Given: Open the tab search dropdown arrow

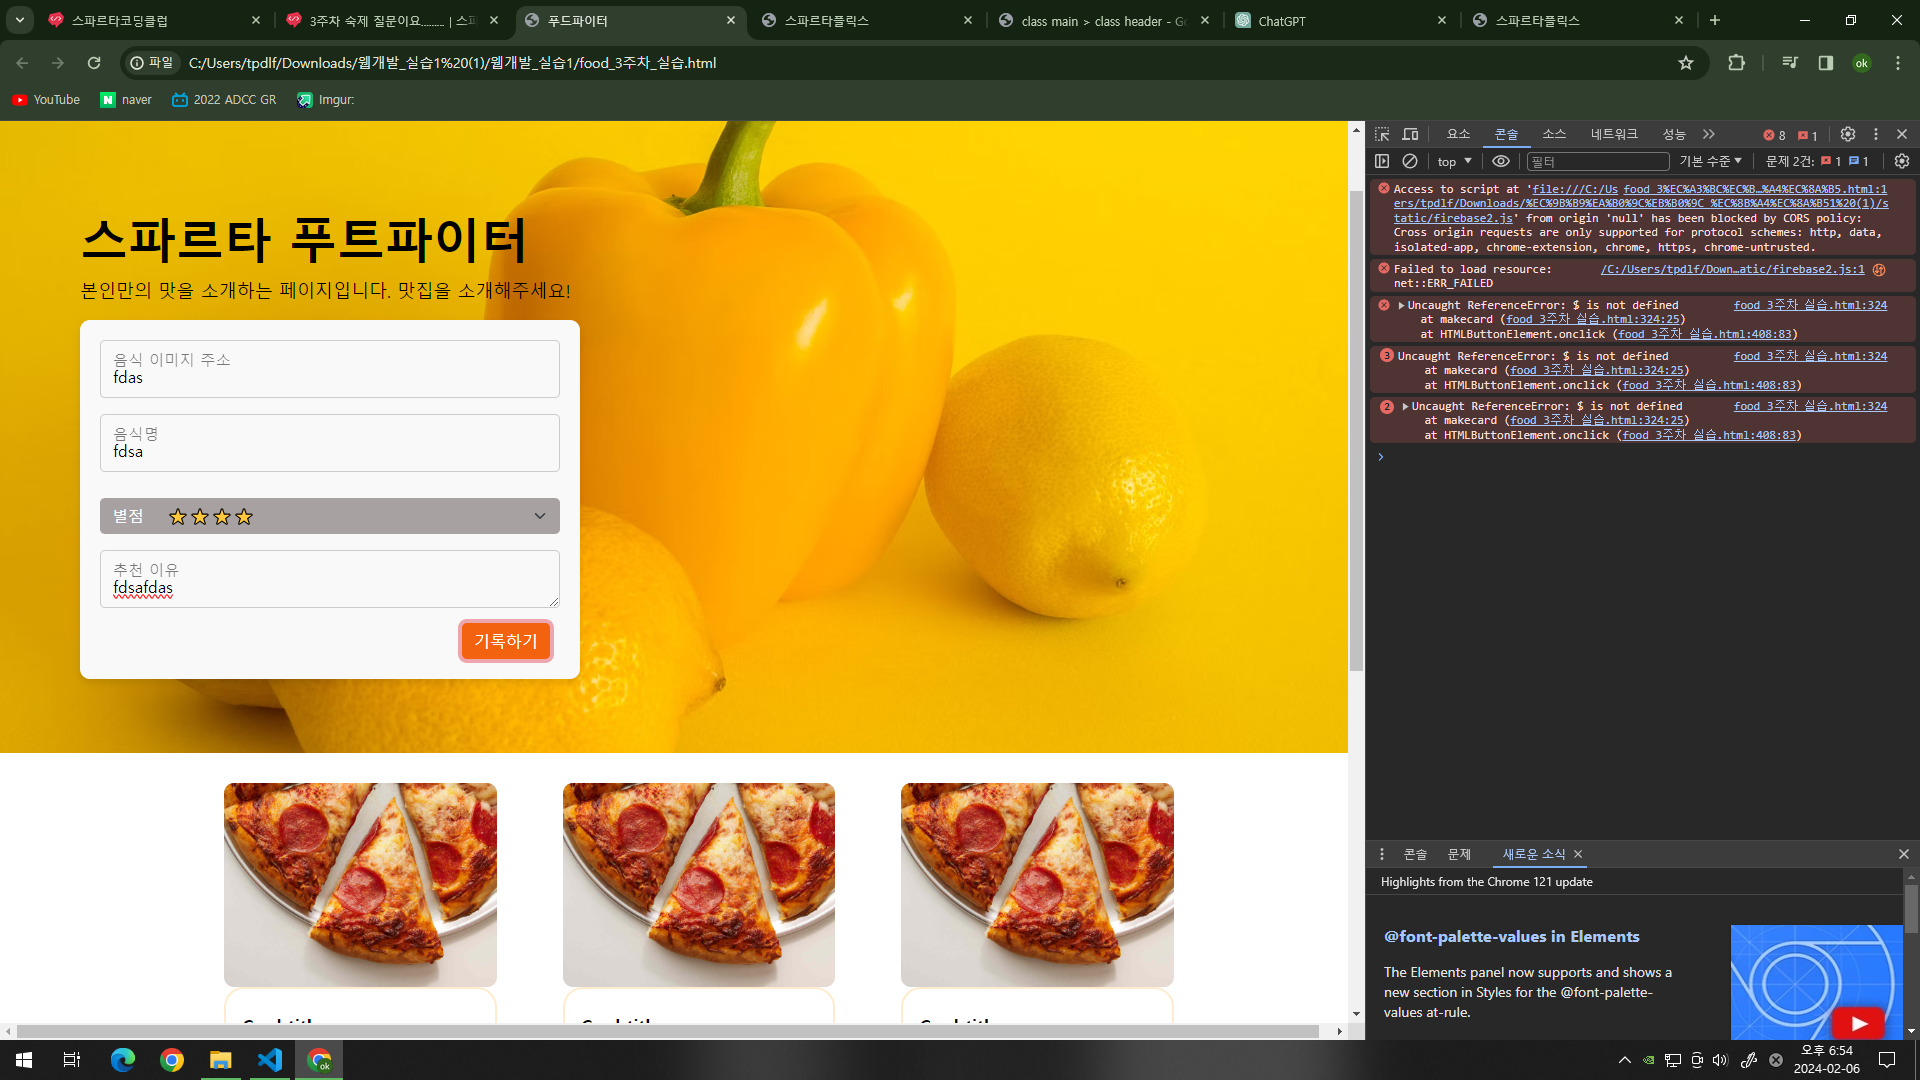Looking at the screenshot, I should pos(20,20).
